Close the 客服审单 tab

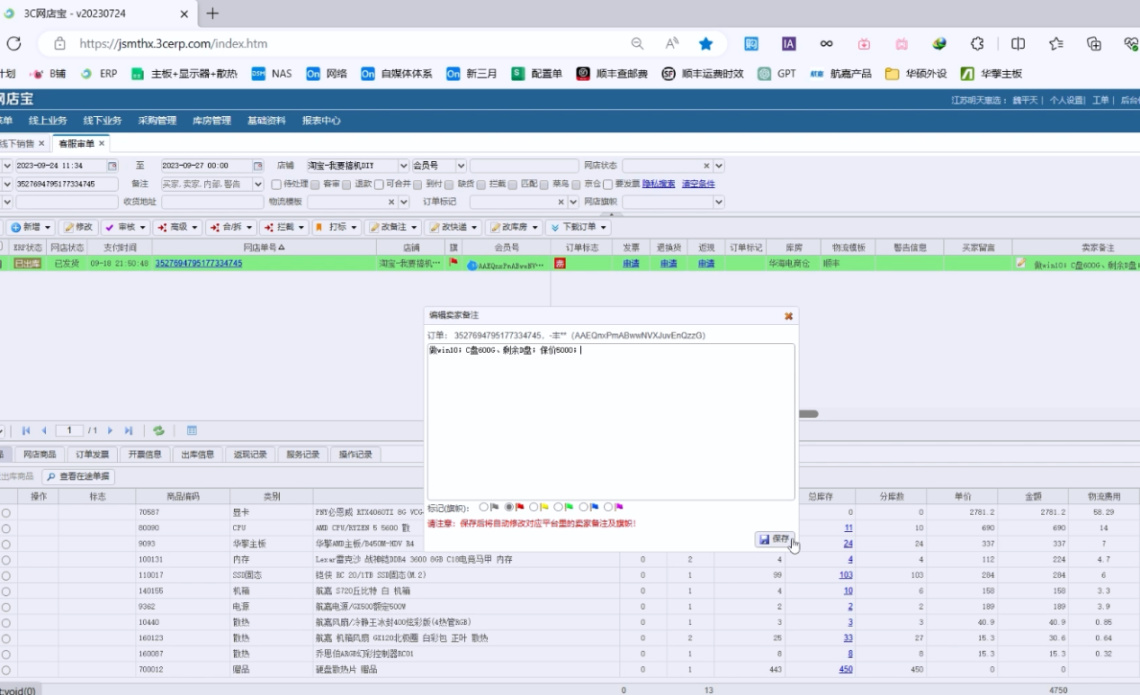coord(102,143)
